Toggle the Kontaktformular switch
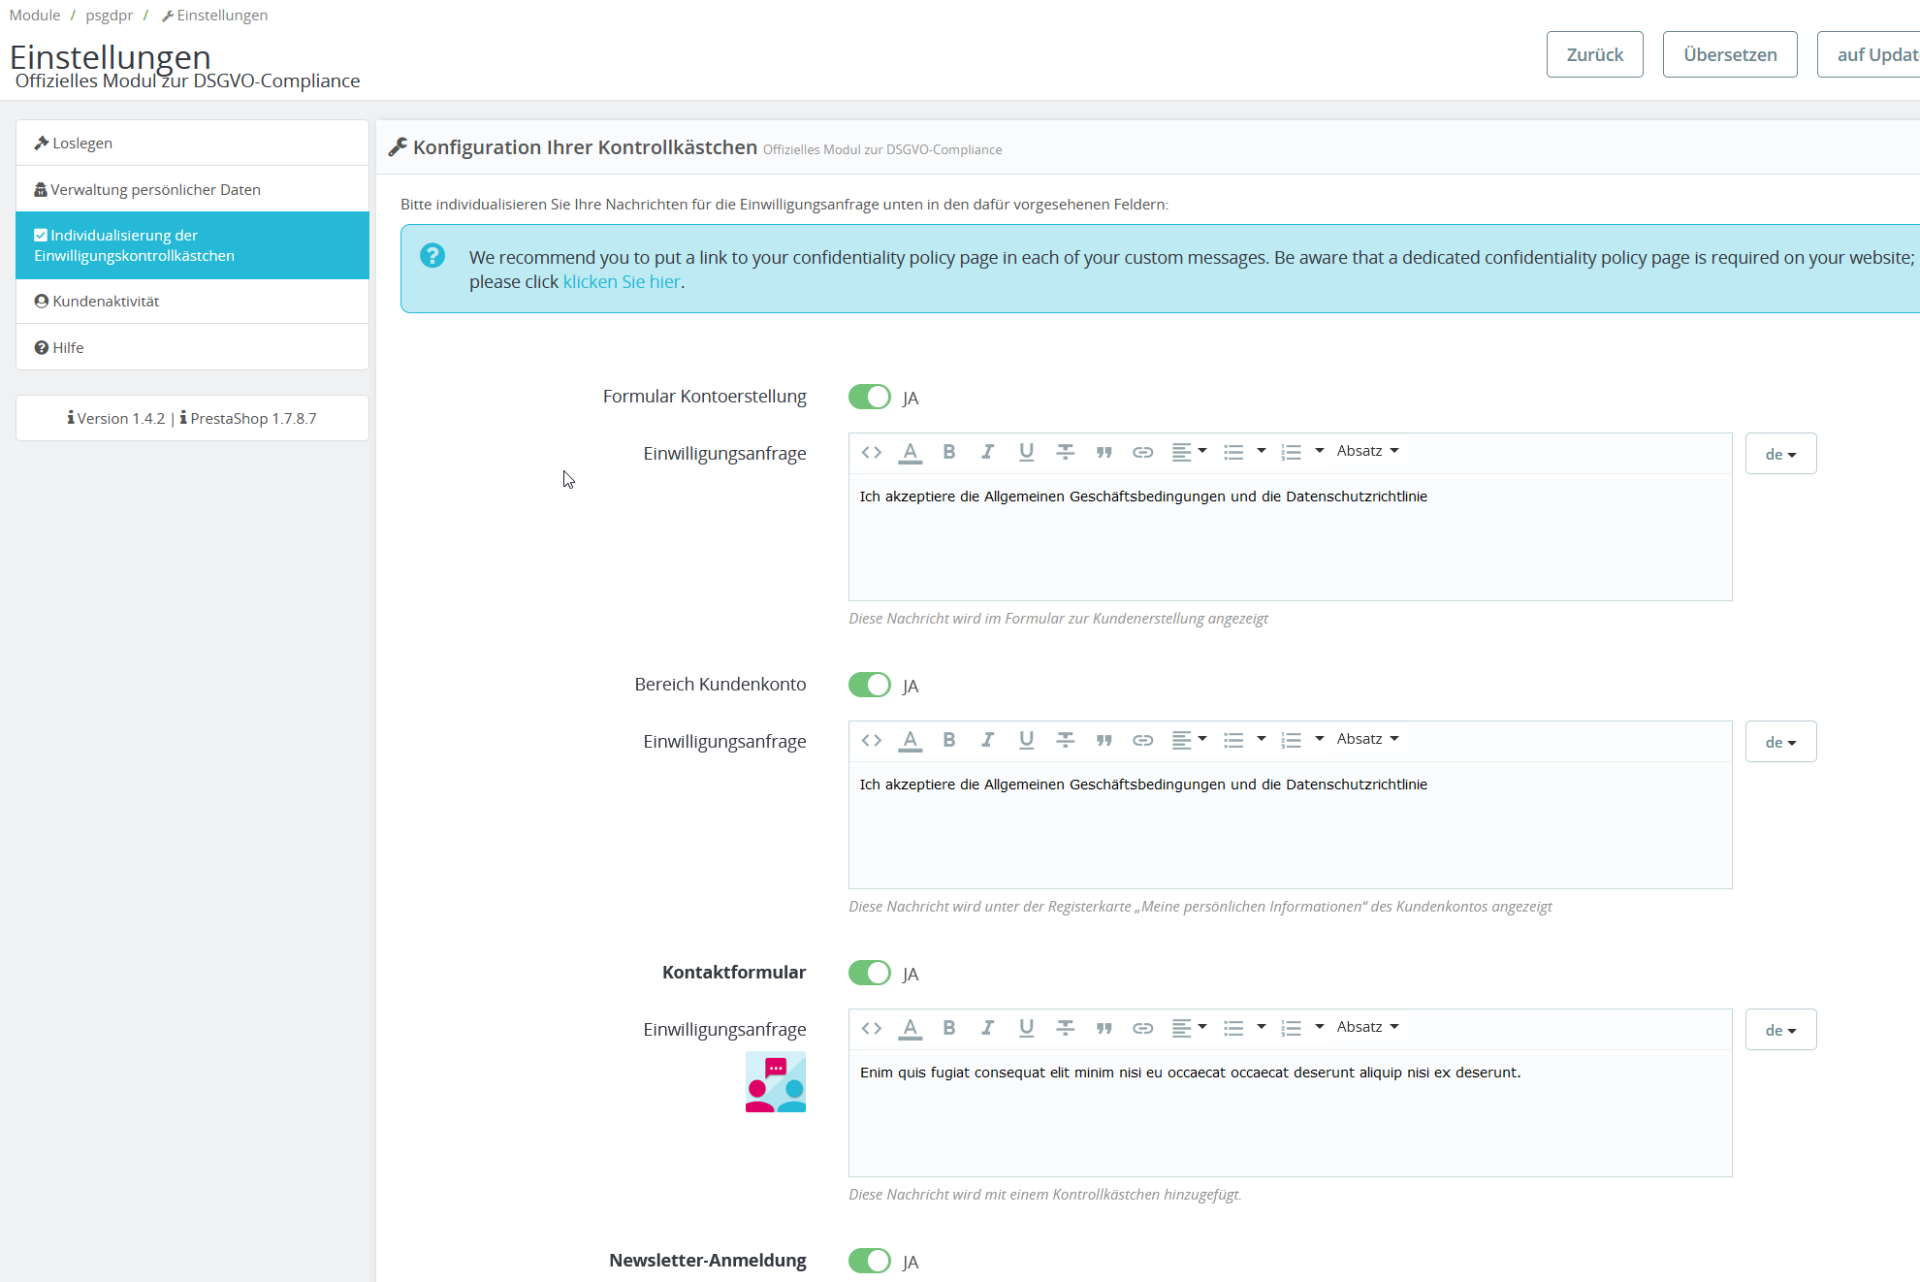Screen dimensions: 1920x1282 (x=869, y=973)
